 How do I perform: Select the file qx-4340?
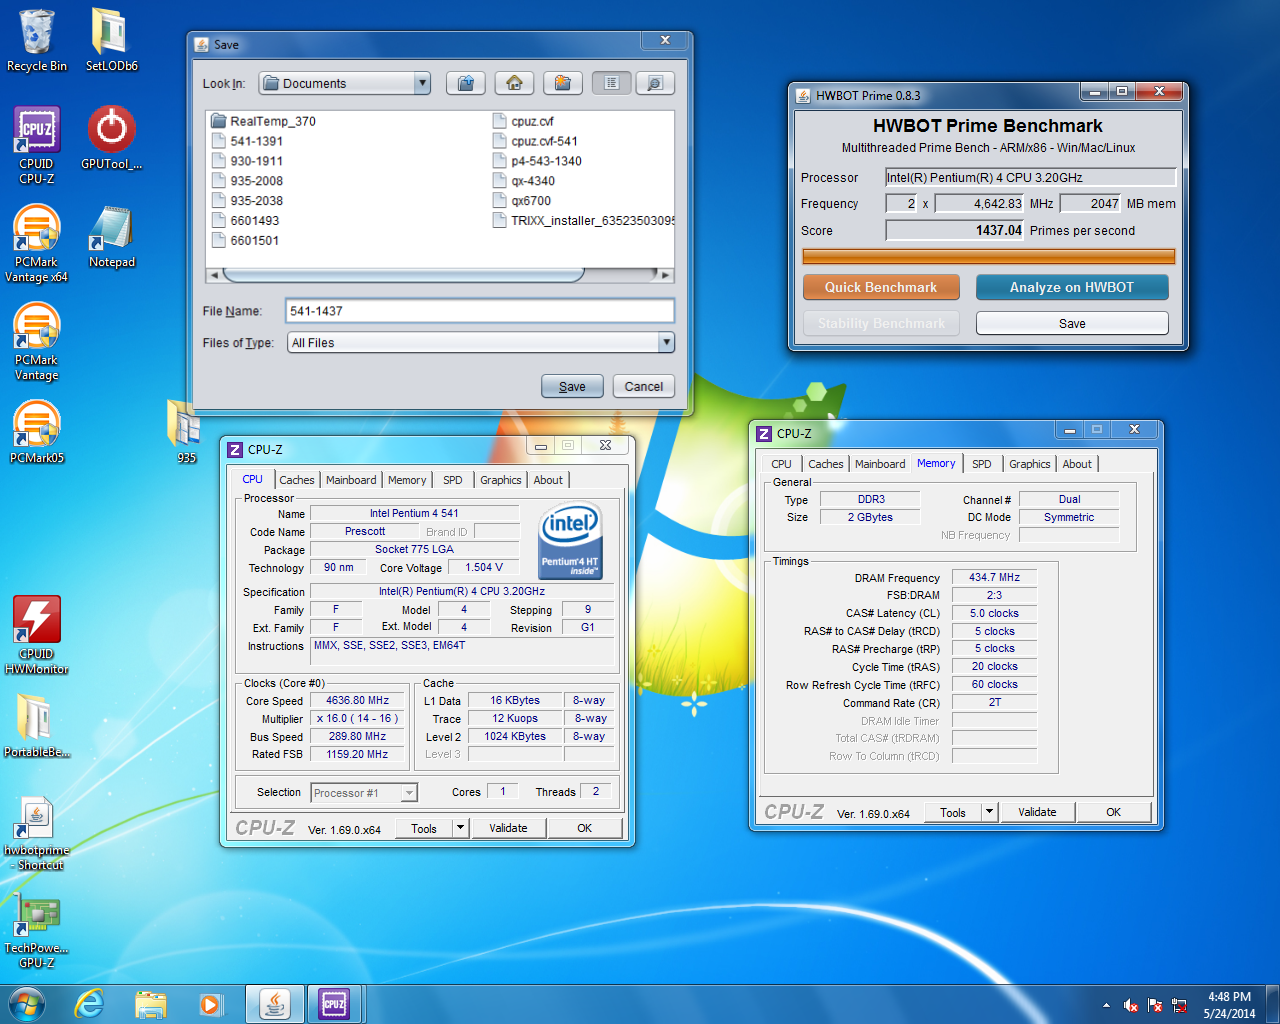(524, 181)
